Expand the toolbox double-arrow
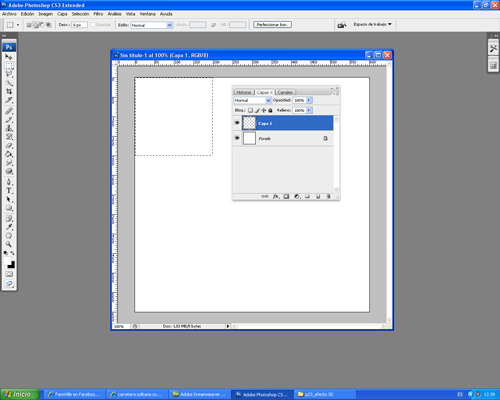The height and width of the screenshot is (400, 500). coord(4,35)
